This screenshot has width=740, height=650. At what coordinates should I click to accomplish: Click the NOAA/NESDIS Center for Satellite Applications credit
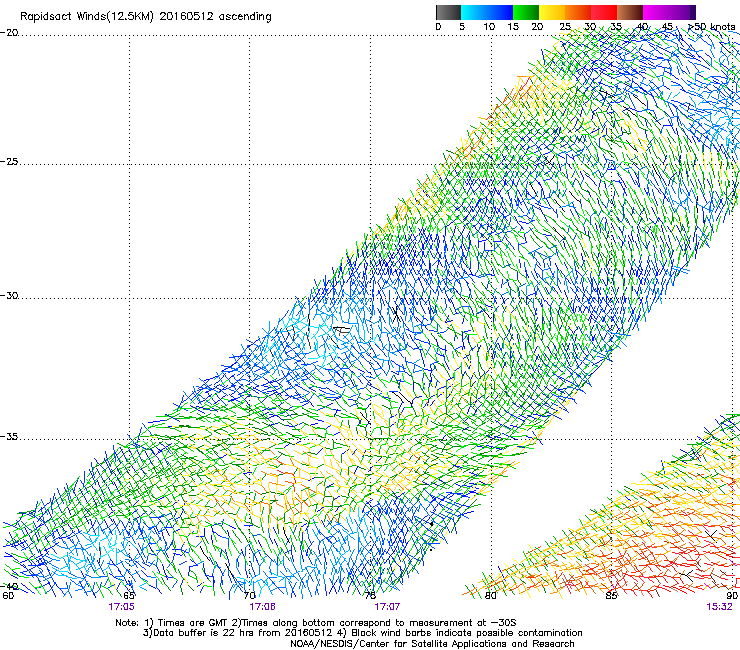pyautogui.click(x=432, y=644)
